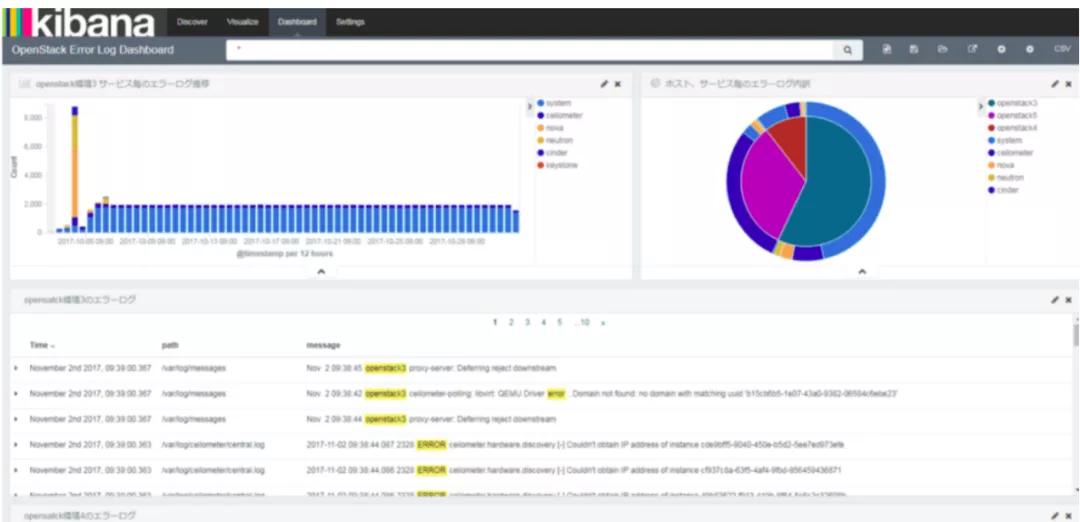The image size is (1080, 522).
Task: Toggle system in pie chart legend
Action: (x=1005, y=140)
